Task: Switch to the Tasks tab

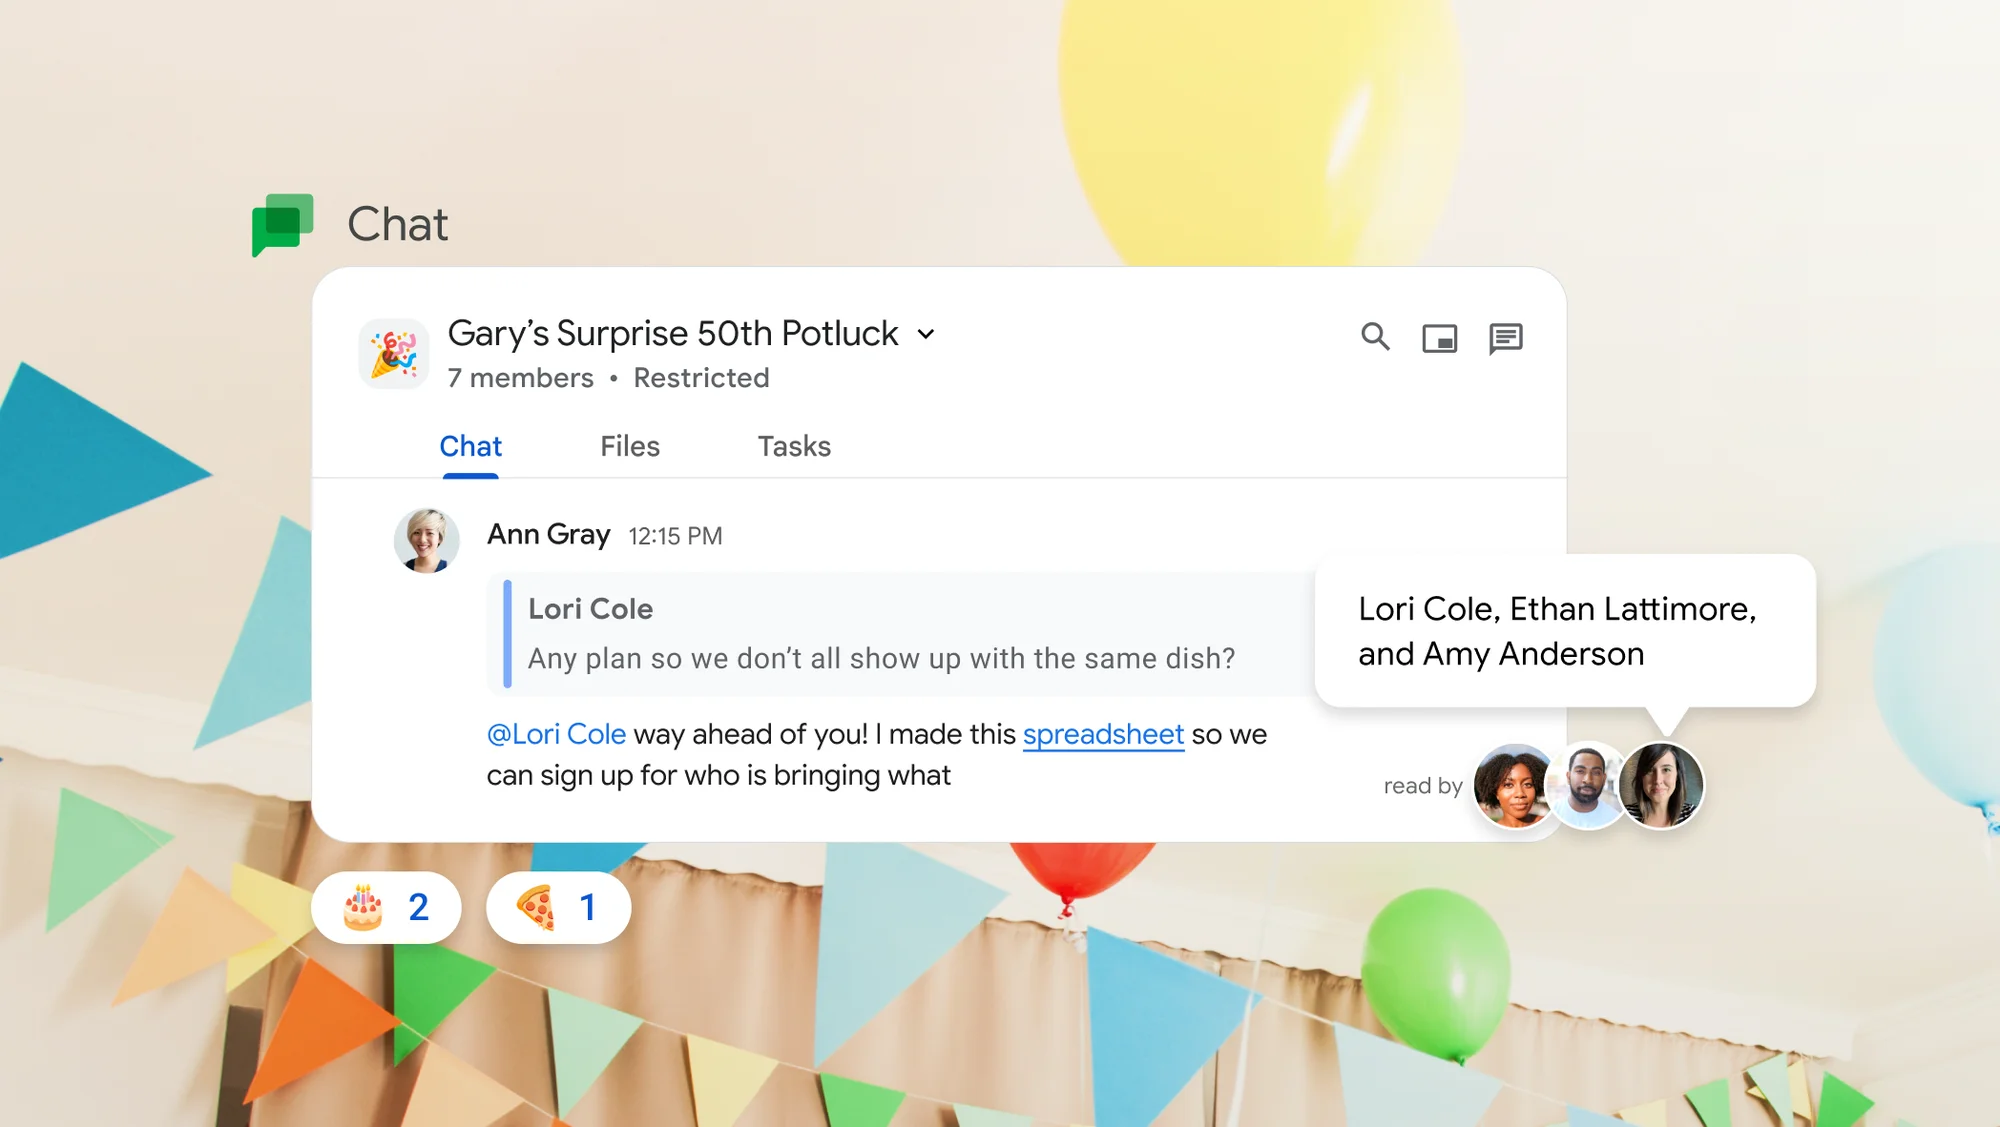Action: 793,444
